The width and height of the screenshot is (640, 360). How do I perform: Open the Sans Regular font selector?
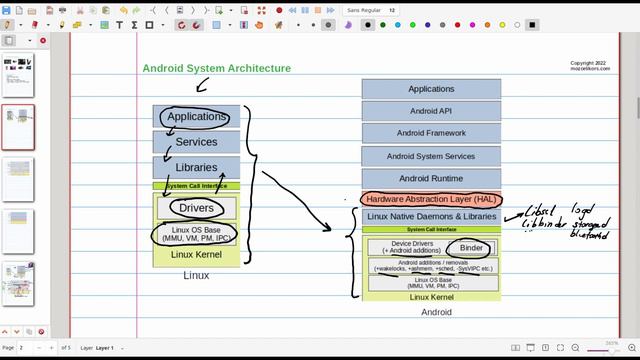371,10
